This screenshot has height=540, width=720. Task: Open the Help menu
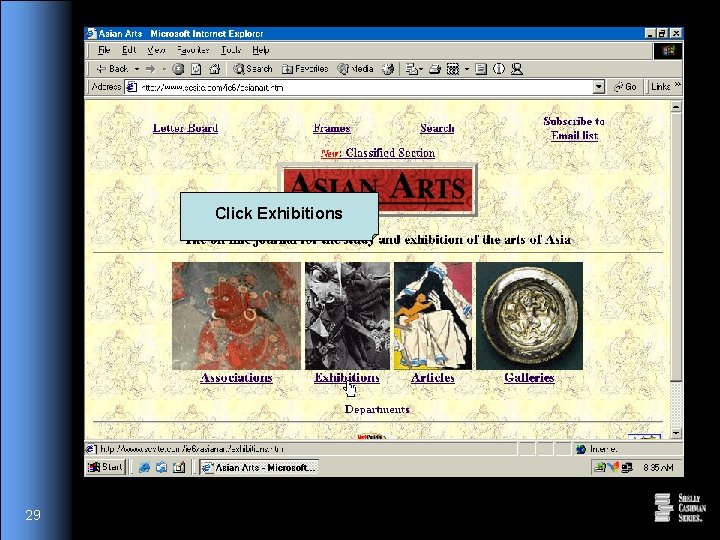(260, 50)
